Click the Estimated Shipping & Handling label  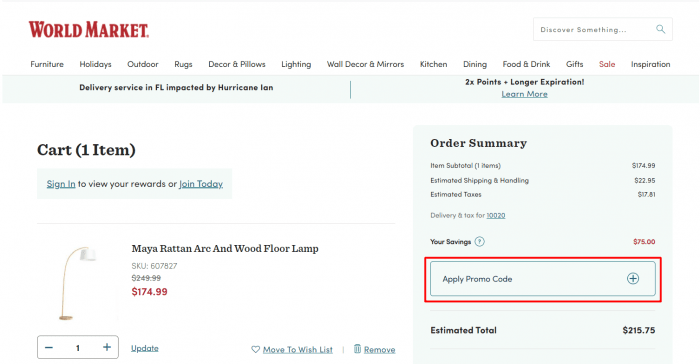pyautogui.click(x=479, y=180)
